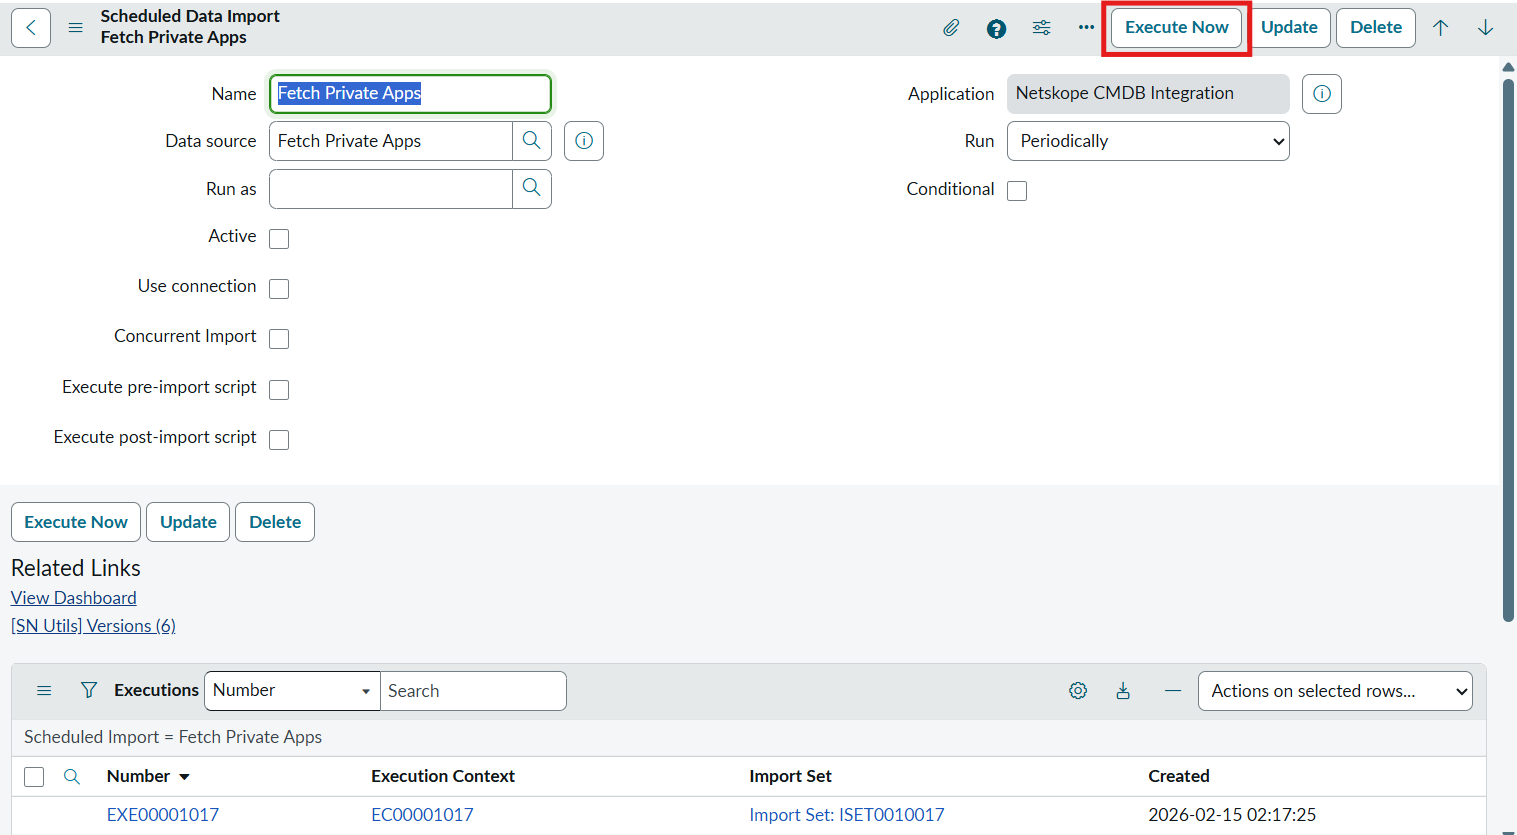Image resolution: width=1517 pixels, height=835 pixels.
Task: Click the Name input field
Action: tap(410, 94)
